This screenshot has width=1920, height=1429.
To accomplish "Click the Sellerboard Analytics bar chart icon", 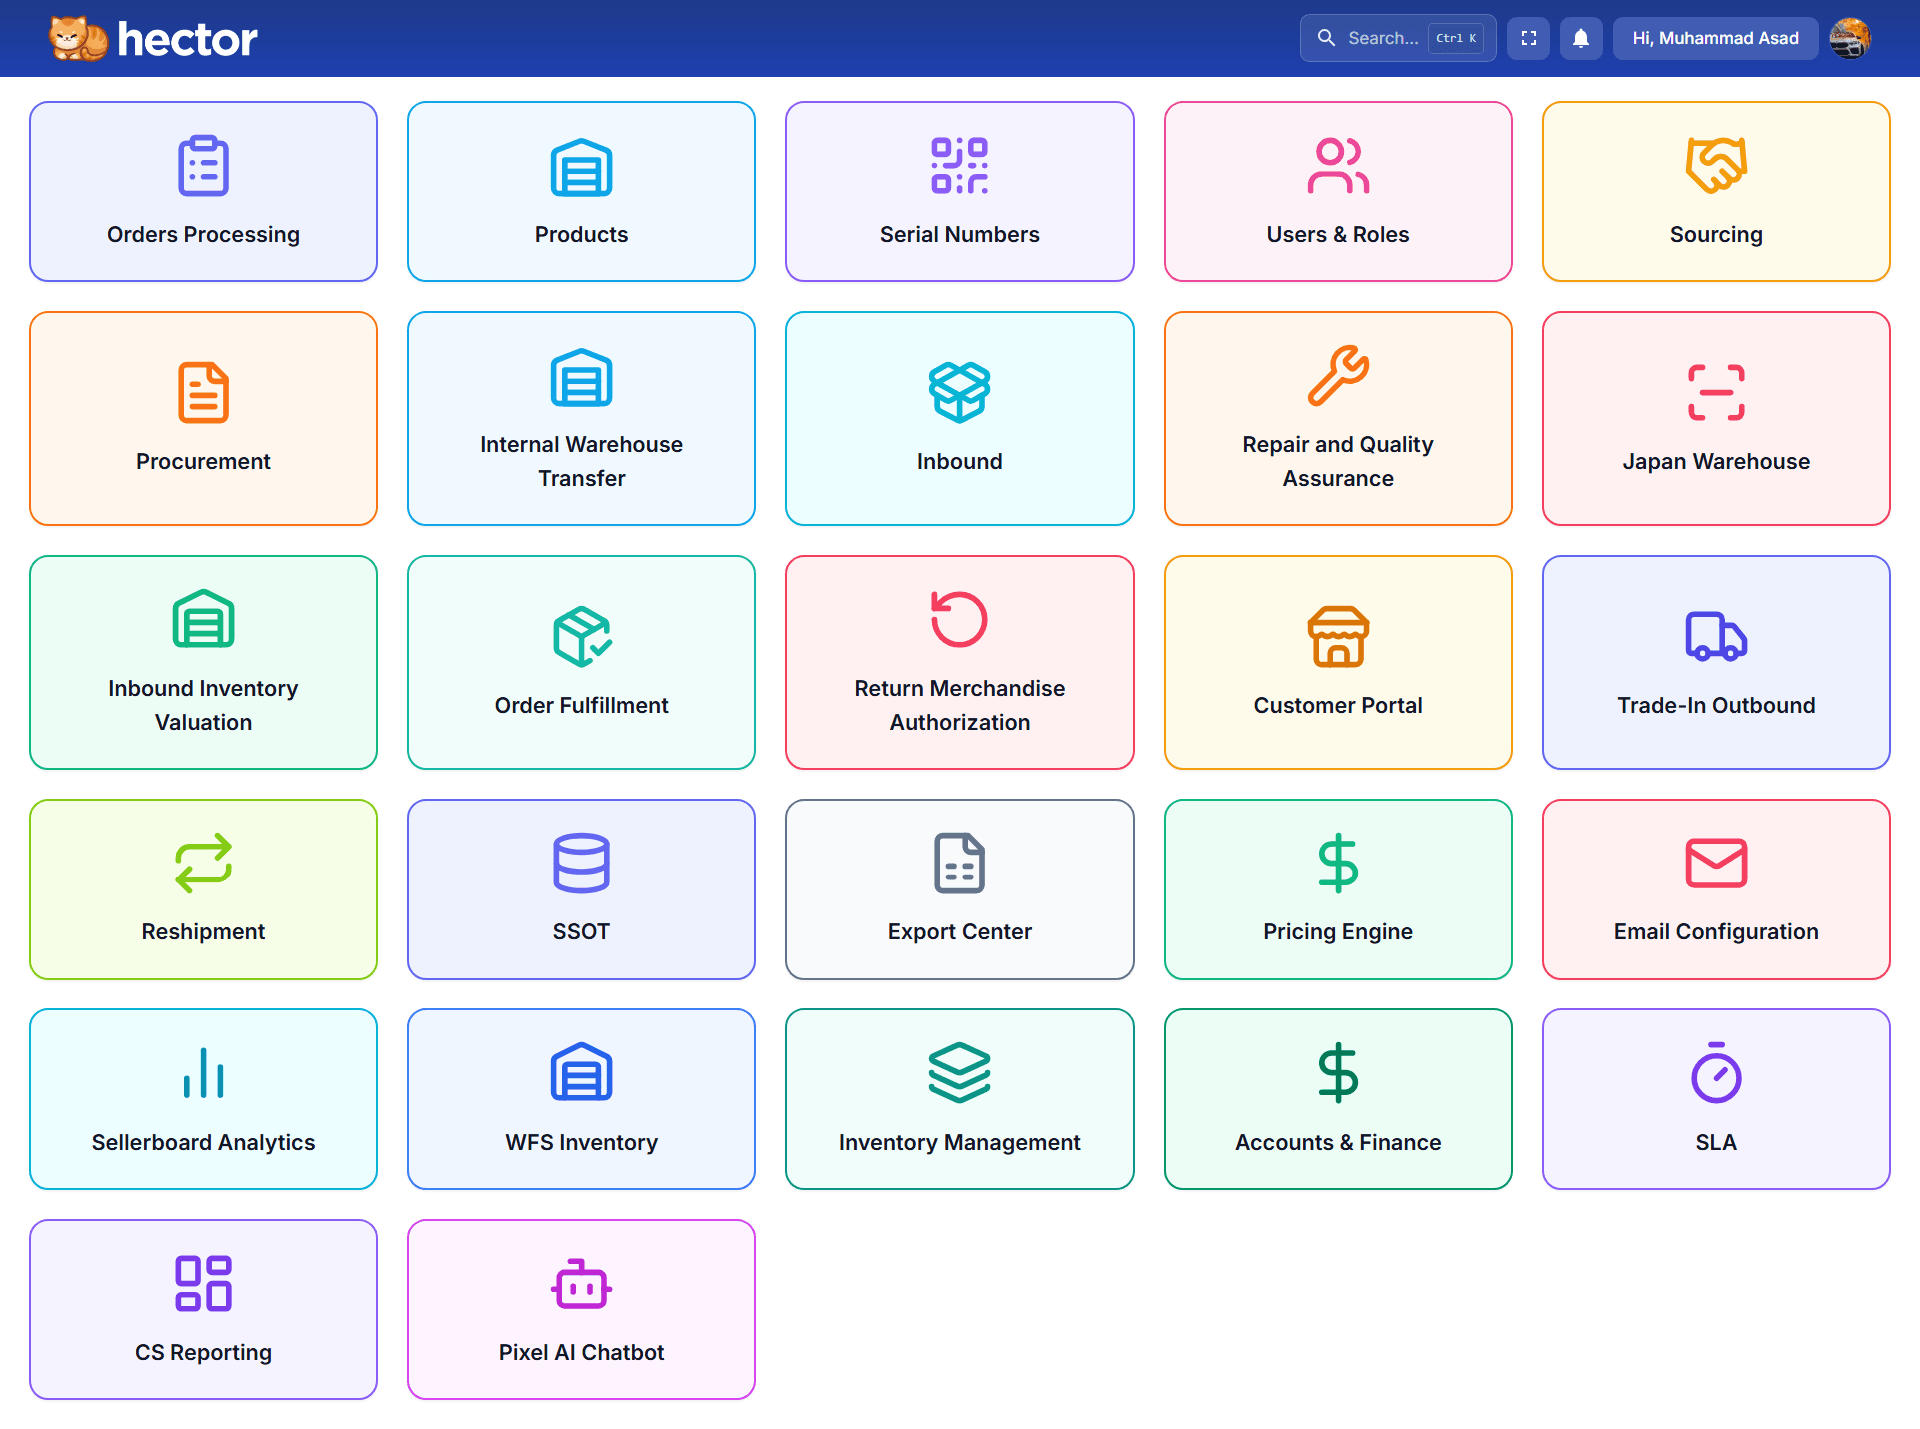I will (x=203, y=1073).
